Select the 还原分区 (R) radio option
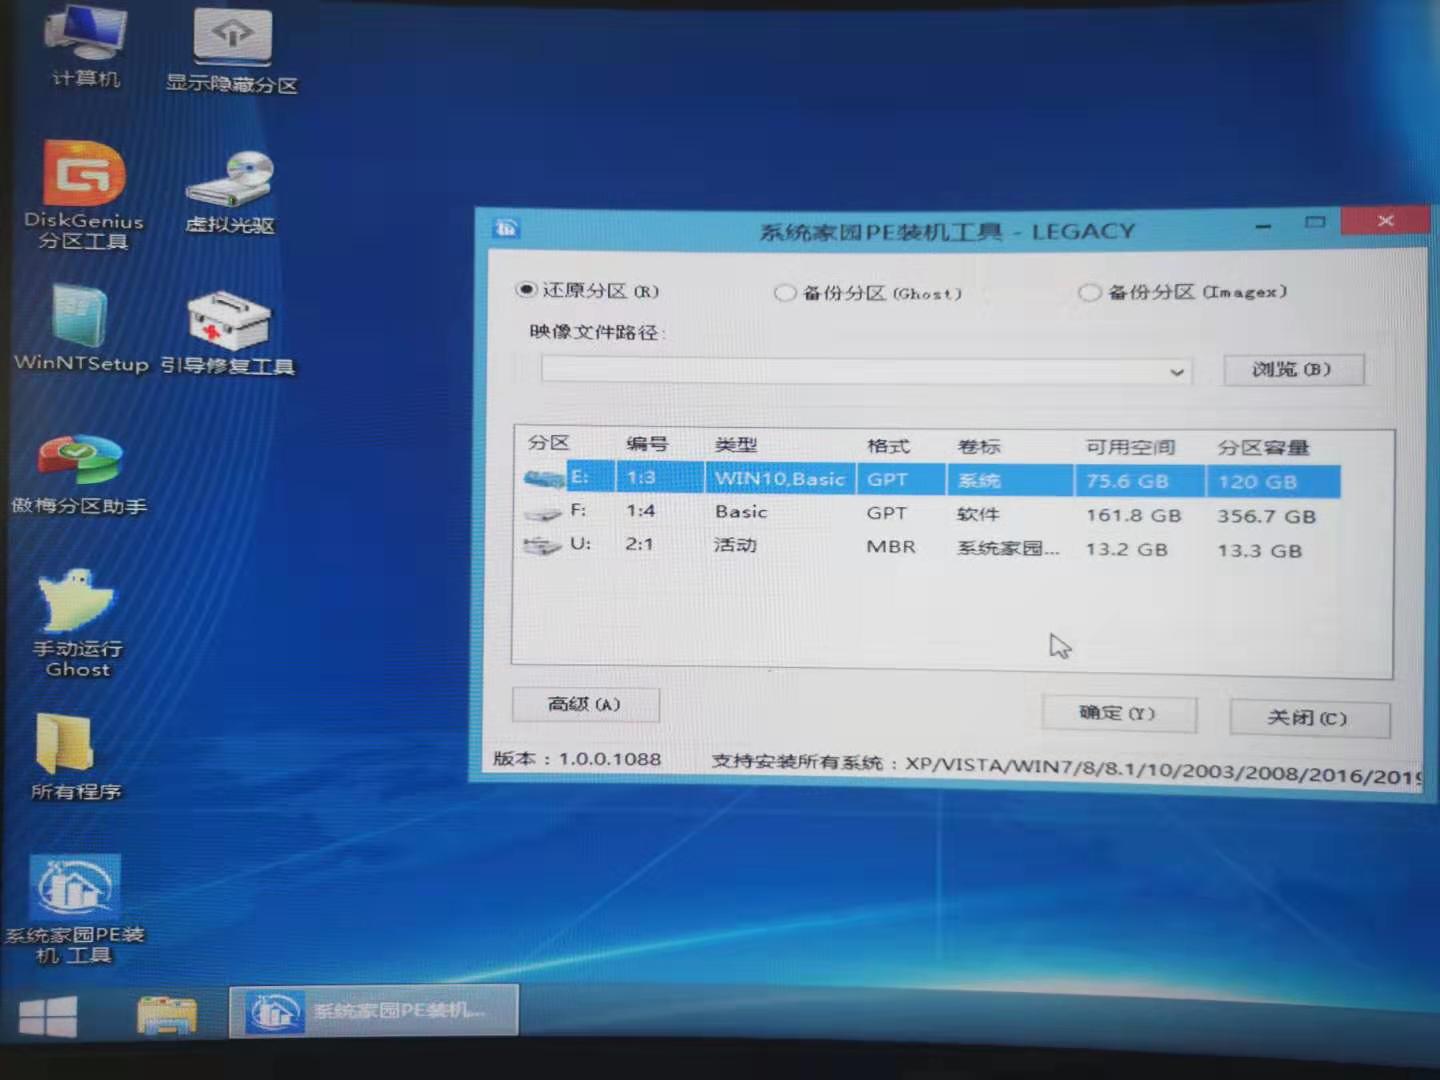This screenshot has width=1440, height=1080. click(x=528, y=289)
